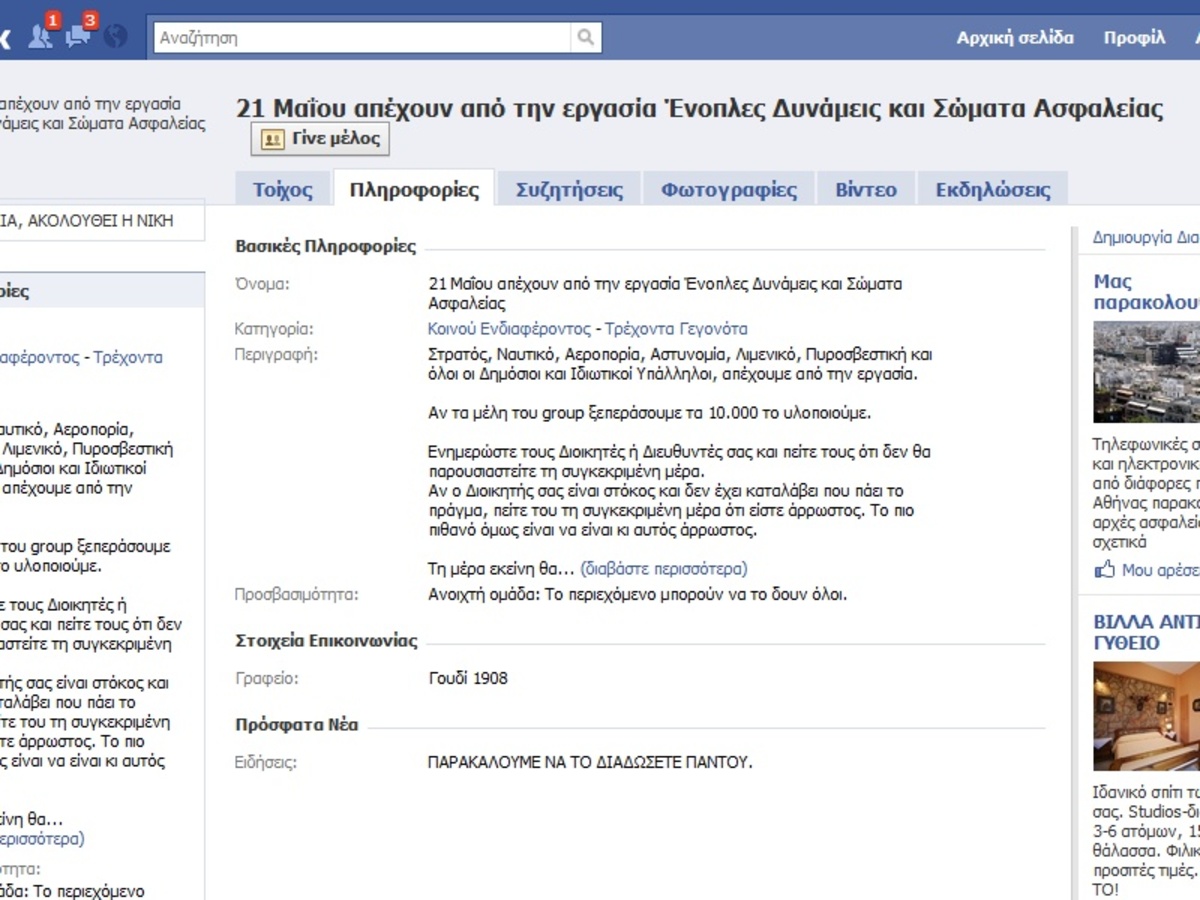Go to Αρχική σελίδα
Viewport: 1200px width, 900px height.
[x=1015, y=38]
